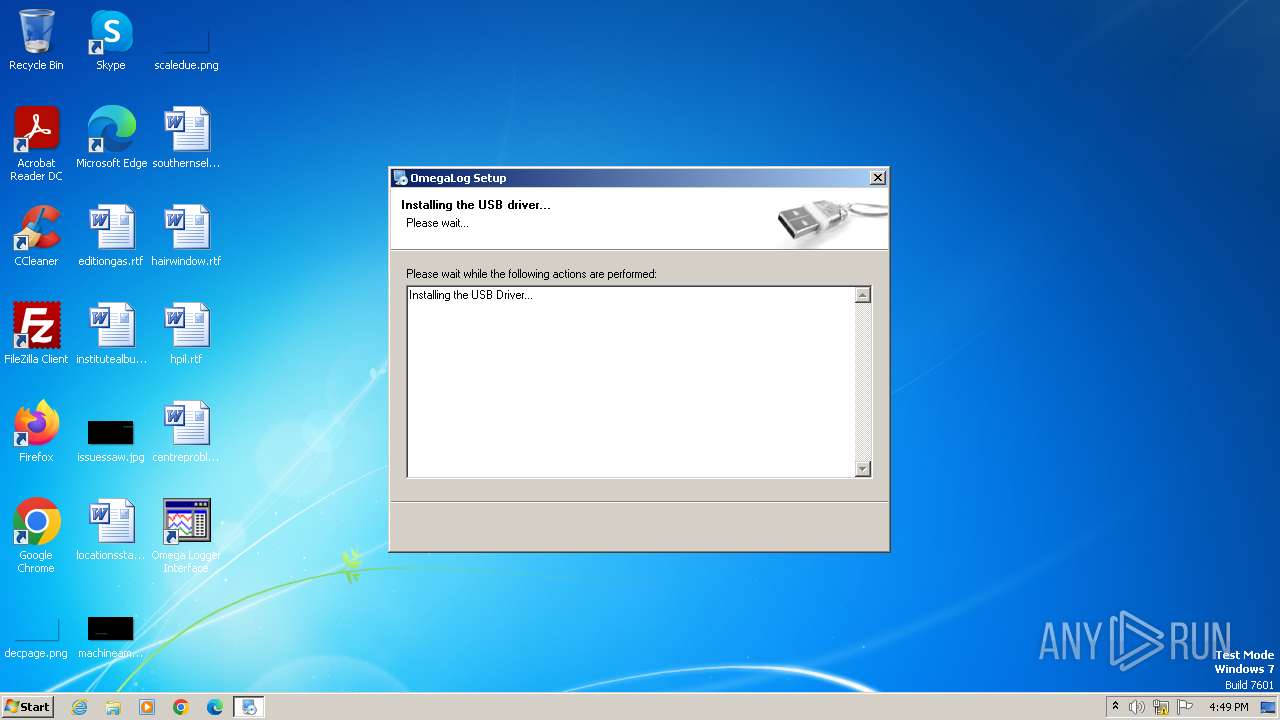
Task: Select hpil.rtf document icon
Action: tap(186, 334)
